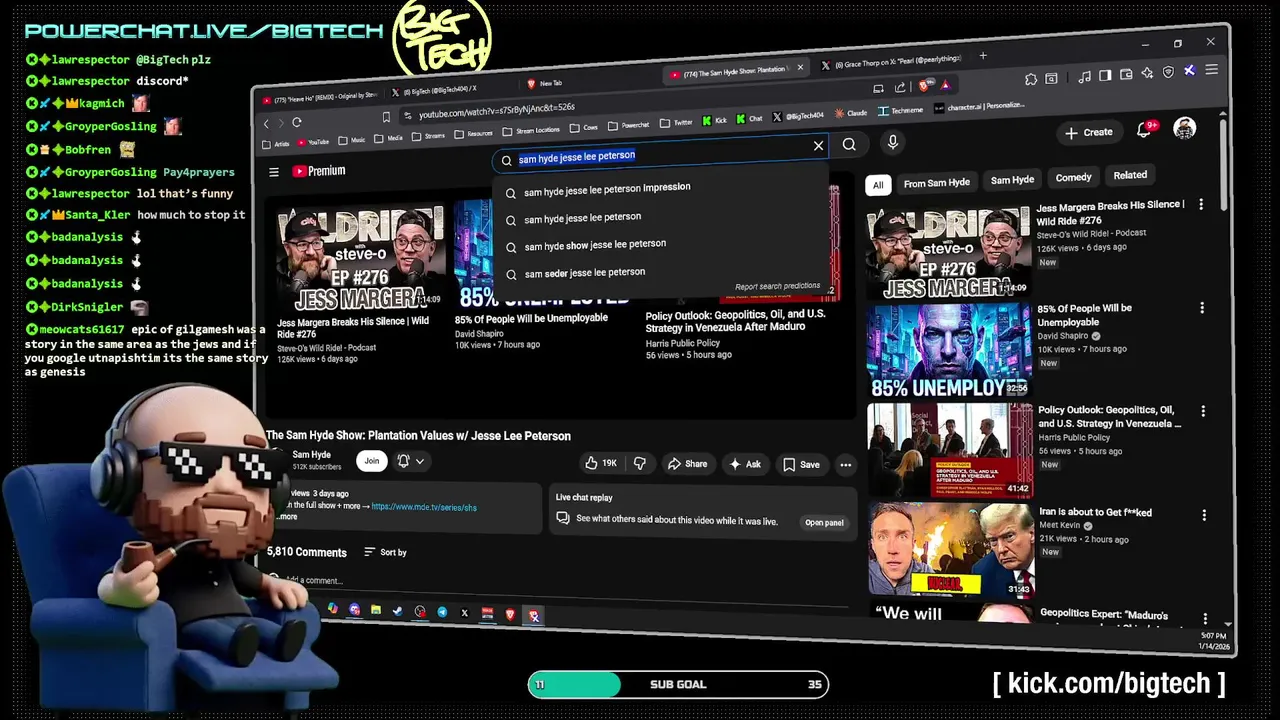Image resolution: width=1280 pixels, height=720 pixels.
Task: Open the Claude bookmark
Action: pos(852,114)
